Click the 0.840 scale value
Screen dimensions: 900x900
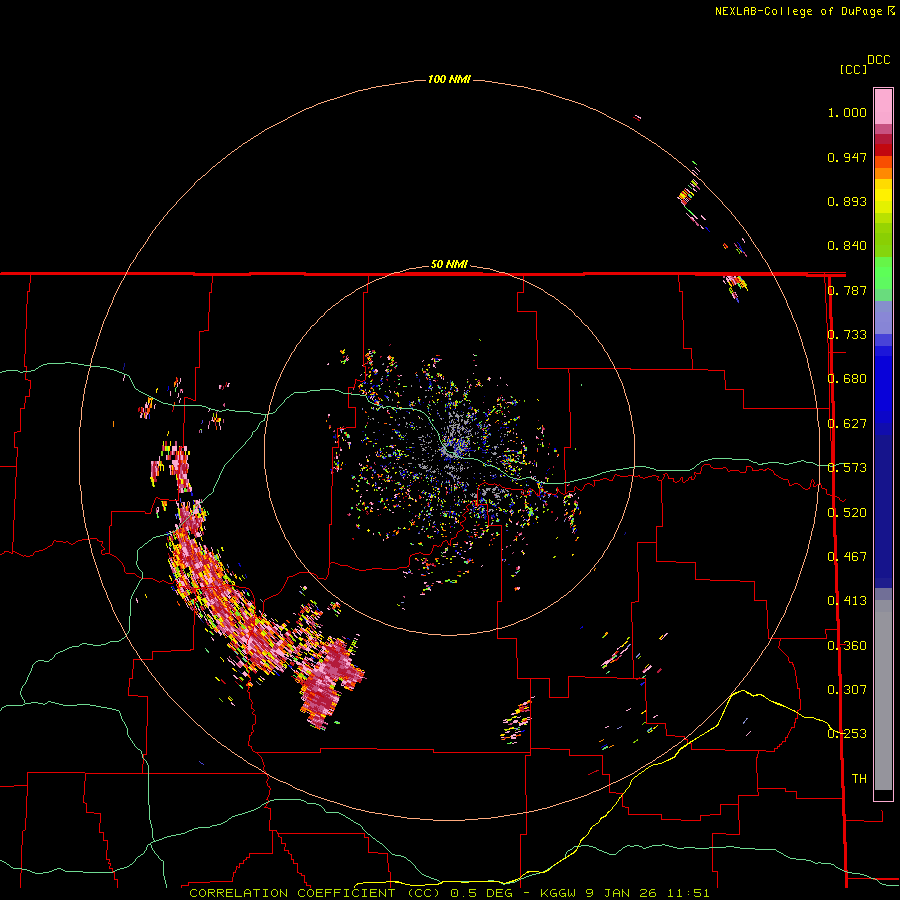pyautogui.click(x=847, y=246)
